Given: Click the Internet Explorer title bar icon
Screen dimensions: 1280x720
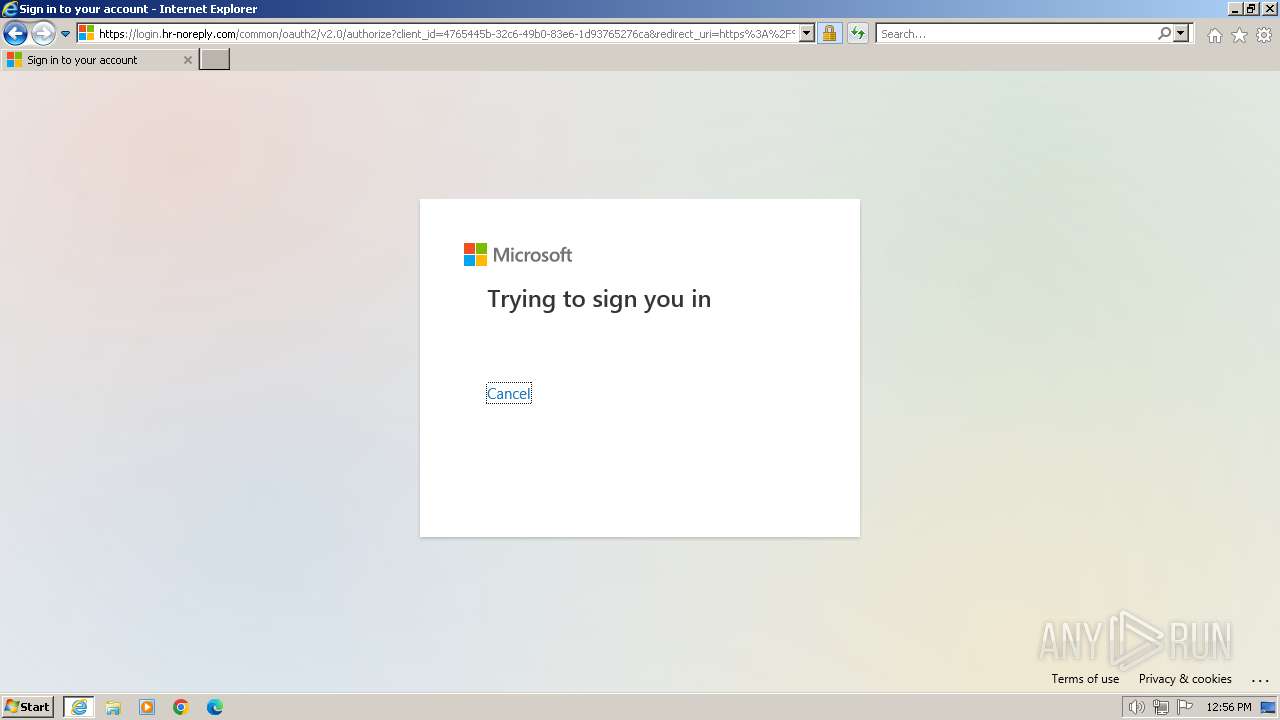Looking at the screenshot, I should pyautogui.click(x=10, y=9).
